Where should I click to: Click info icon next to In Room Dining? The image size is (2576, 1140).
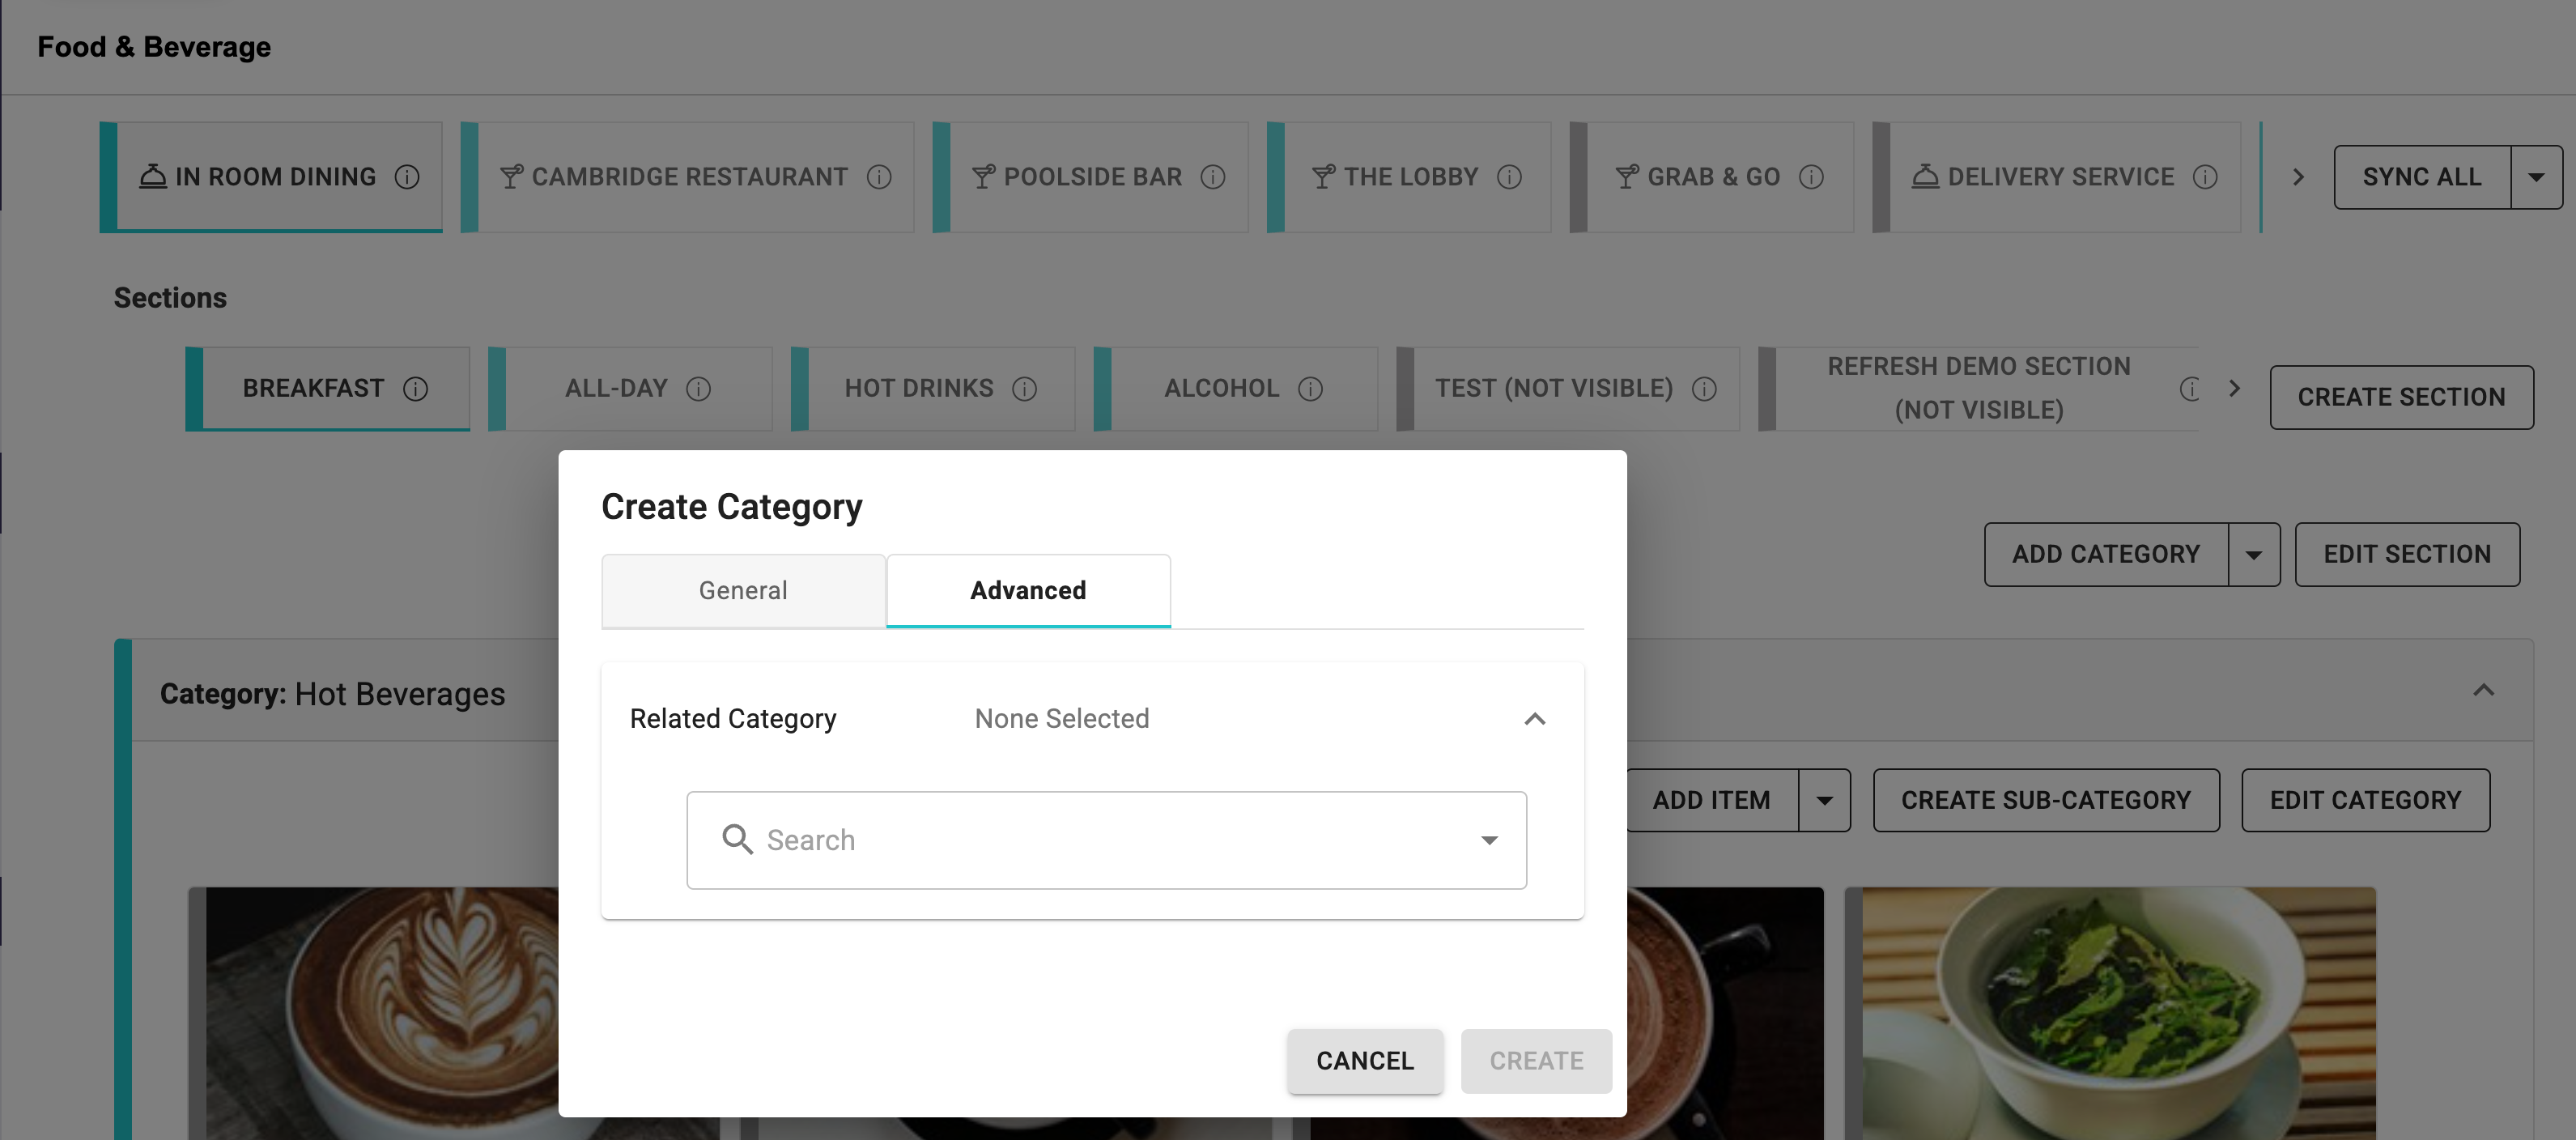pyautogui.click(x=407, y=177)
